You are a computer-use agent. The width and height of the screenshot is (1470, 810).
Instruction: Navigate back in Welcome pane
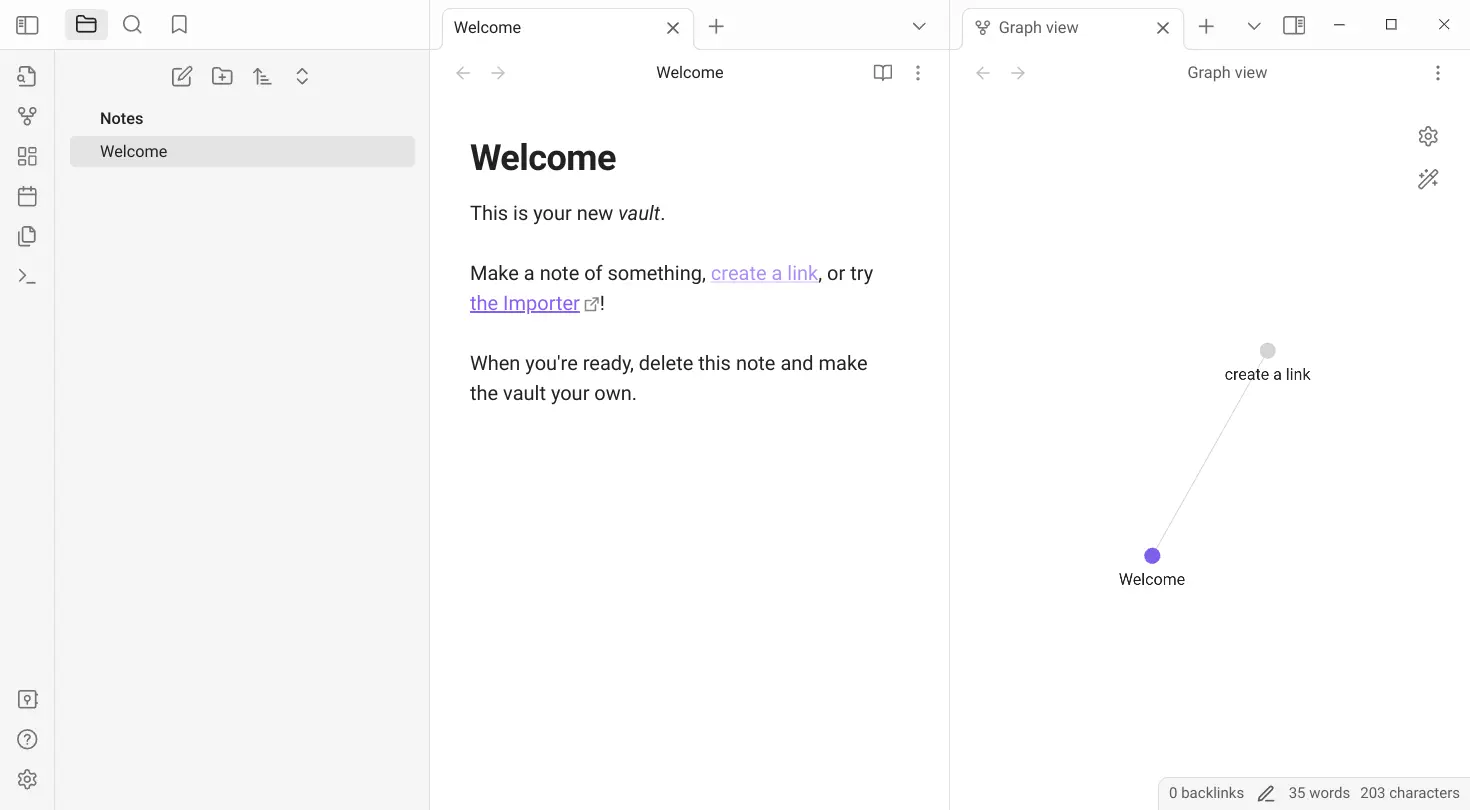463,73
